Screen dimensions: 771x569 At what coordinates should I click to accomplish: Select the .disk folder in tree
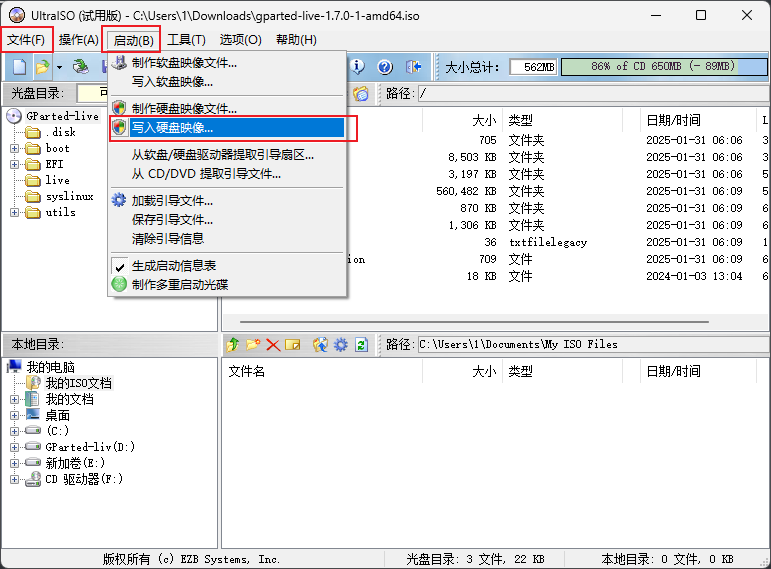[x=60, y=132]
